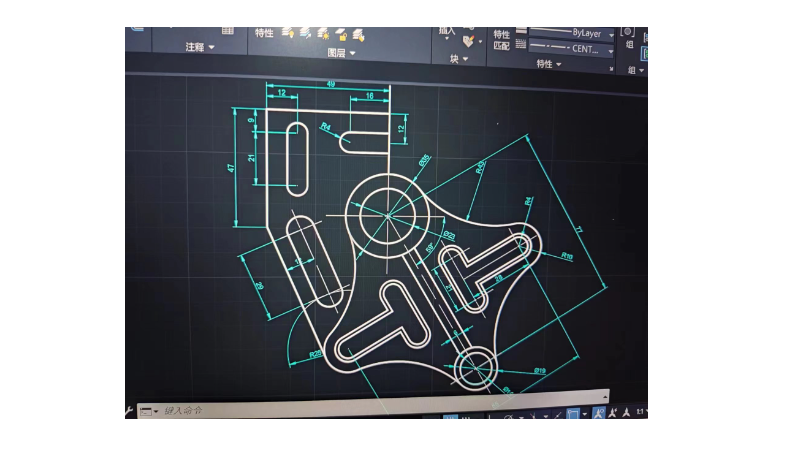Open the CENT linetype dropdown
The height and width of the screenshot is (453, 800).
[x=611, y=49]
